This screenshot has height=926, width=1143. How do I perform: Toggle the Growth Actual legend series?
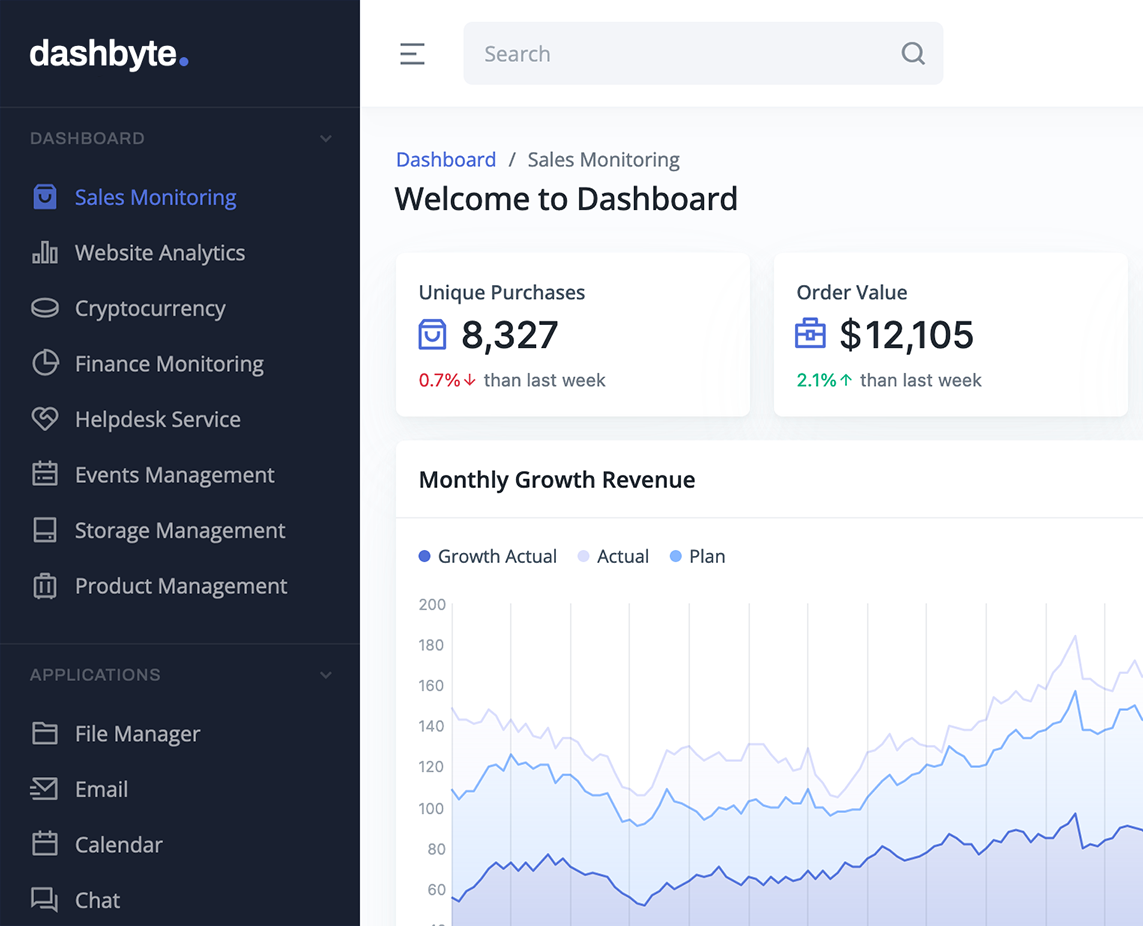pos(488,556)
